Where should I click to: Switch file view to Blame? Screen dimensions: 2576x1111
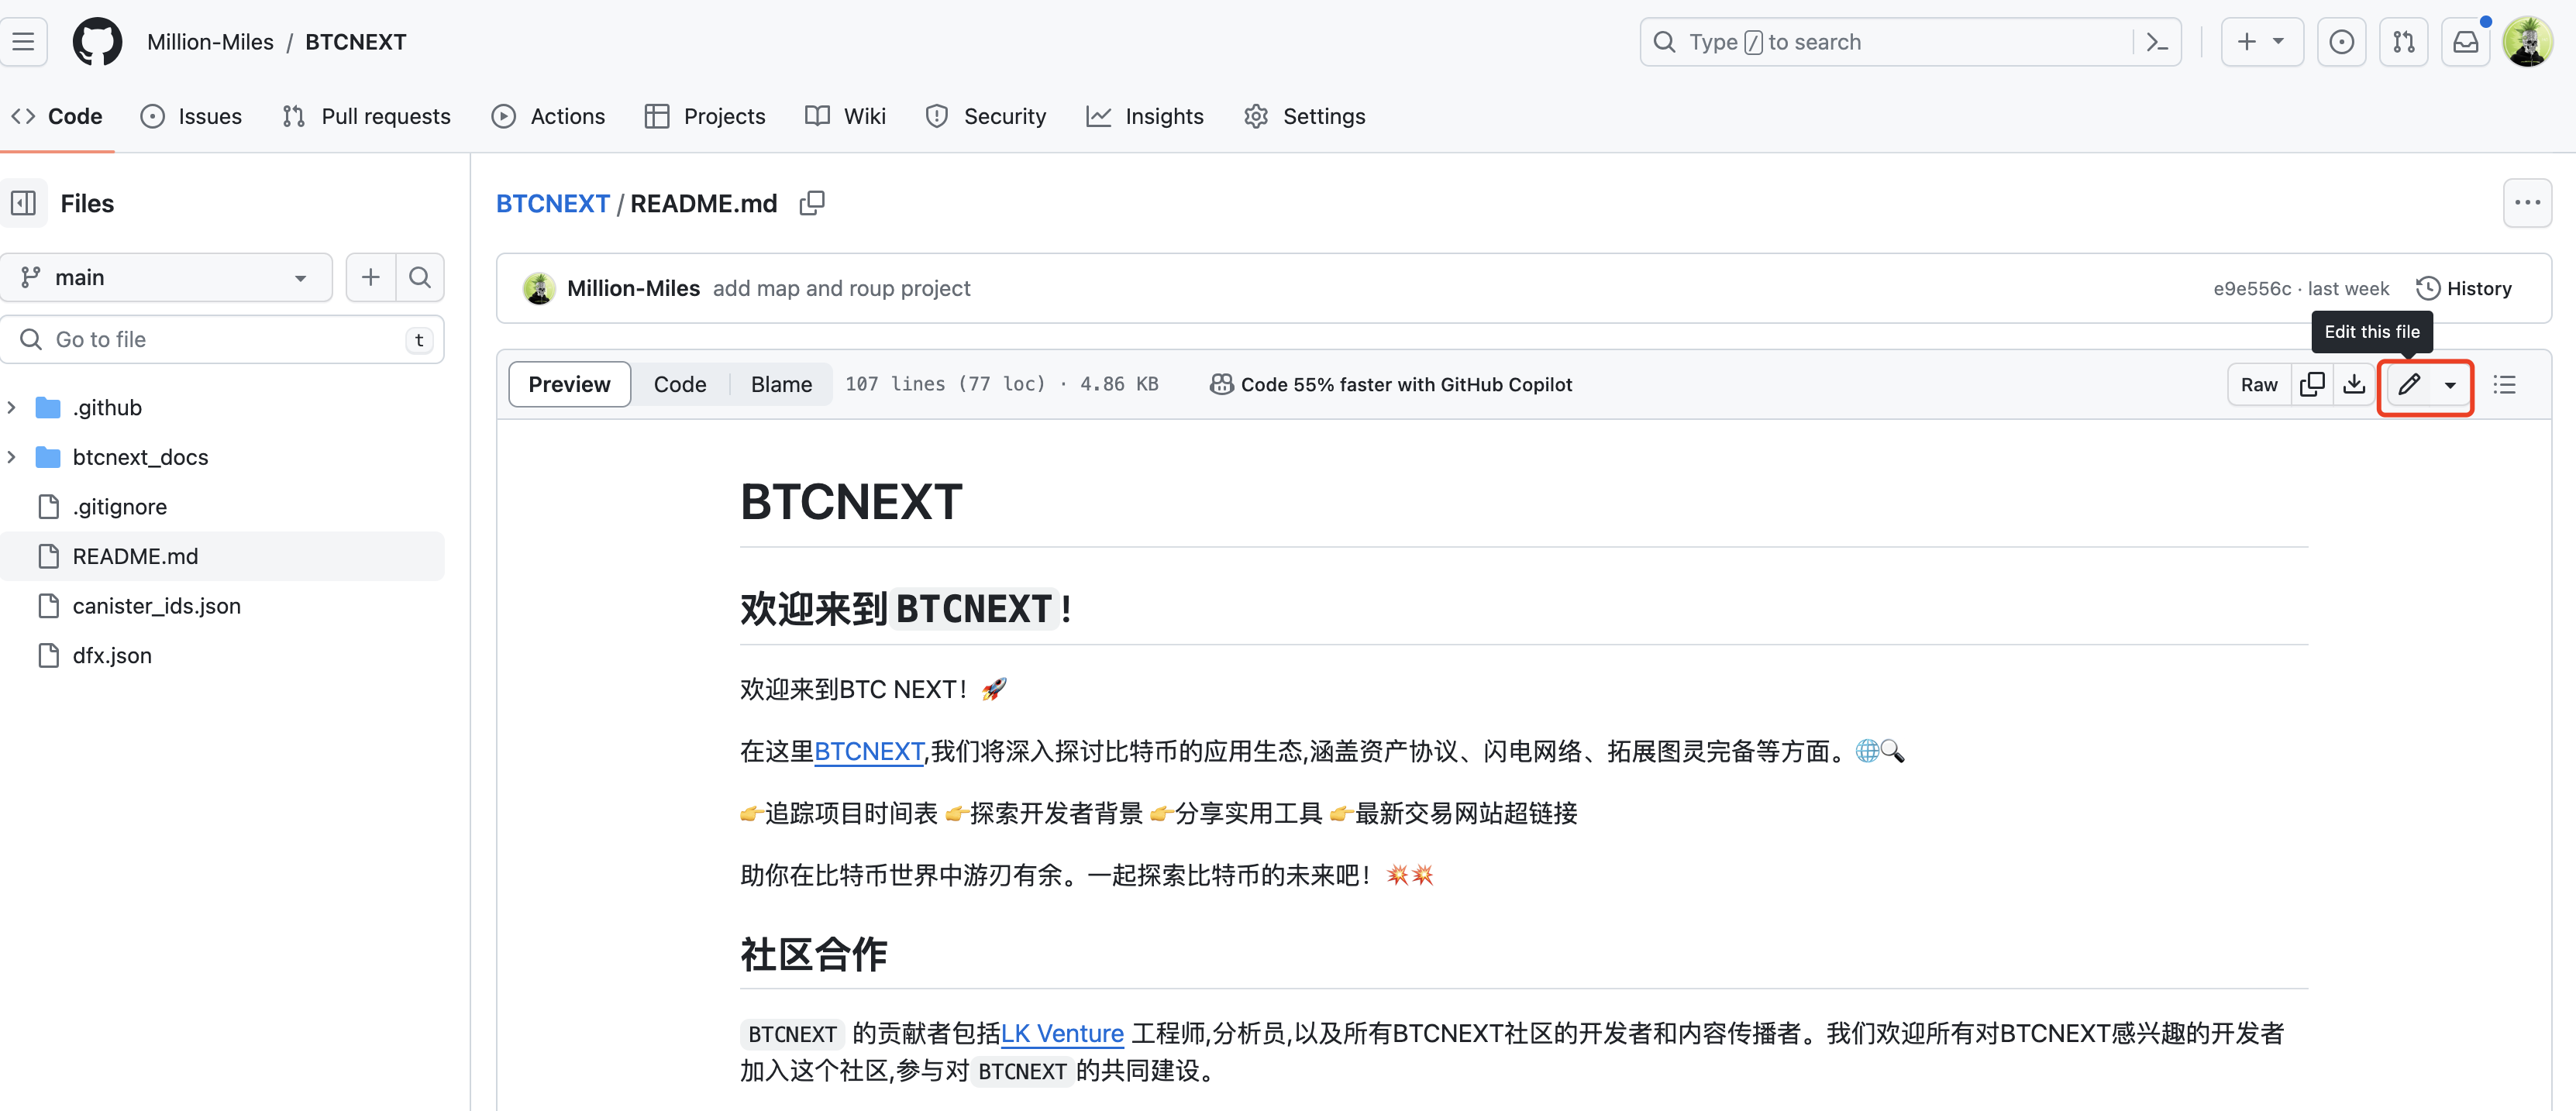coord(781,384)
